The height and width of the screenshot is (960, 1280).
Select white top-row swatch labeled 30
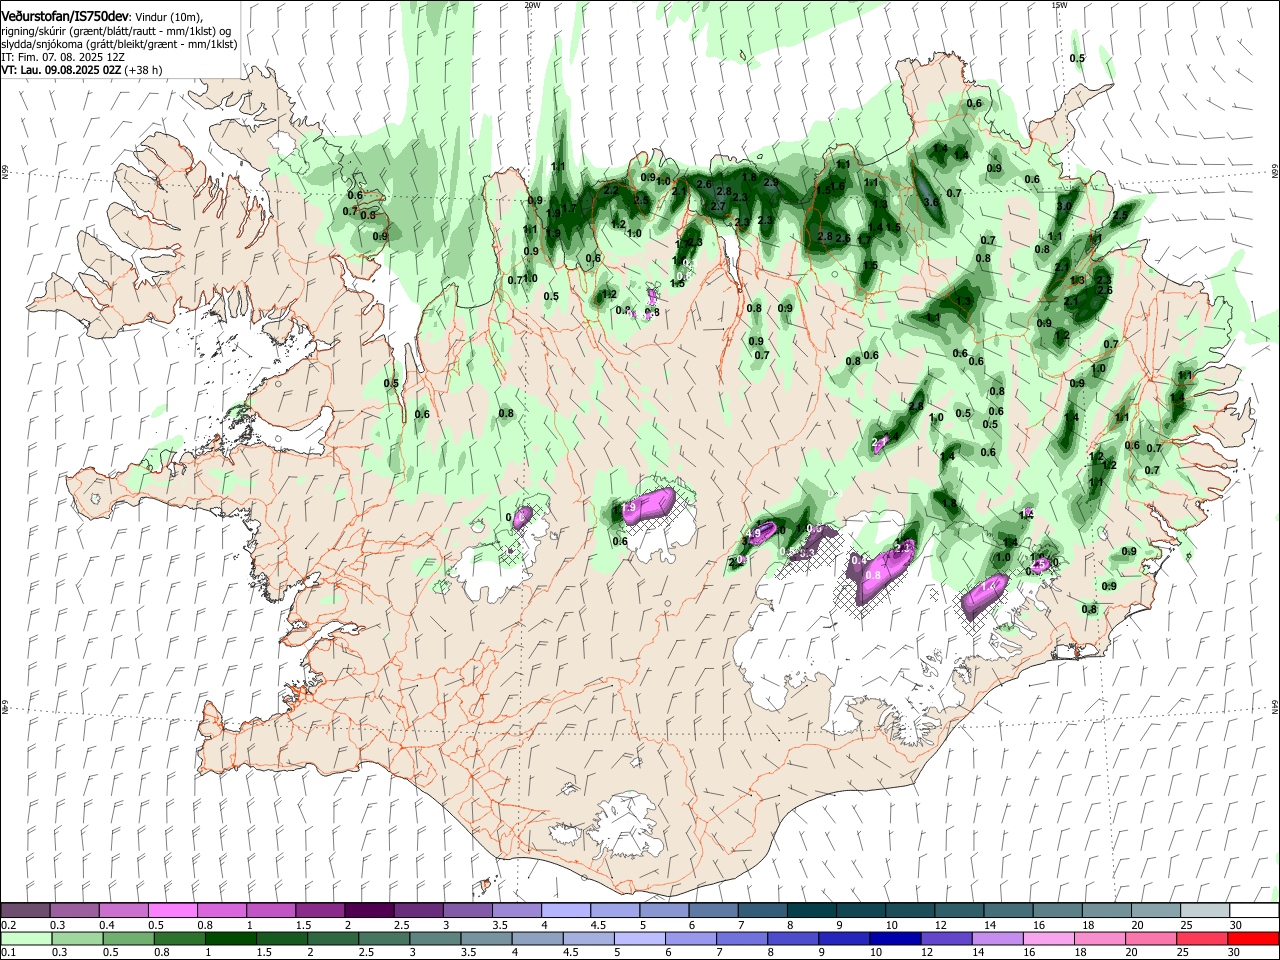[x=1254, y=911]
